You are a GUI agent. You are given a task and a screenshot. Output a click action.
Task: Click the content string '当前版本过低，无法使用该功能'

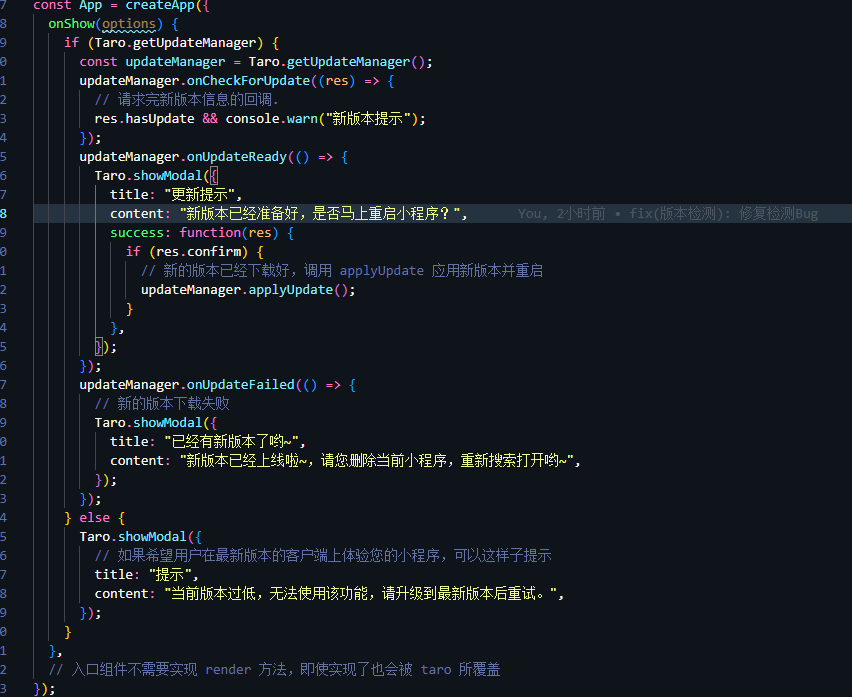coord(361,594)
